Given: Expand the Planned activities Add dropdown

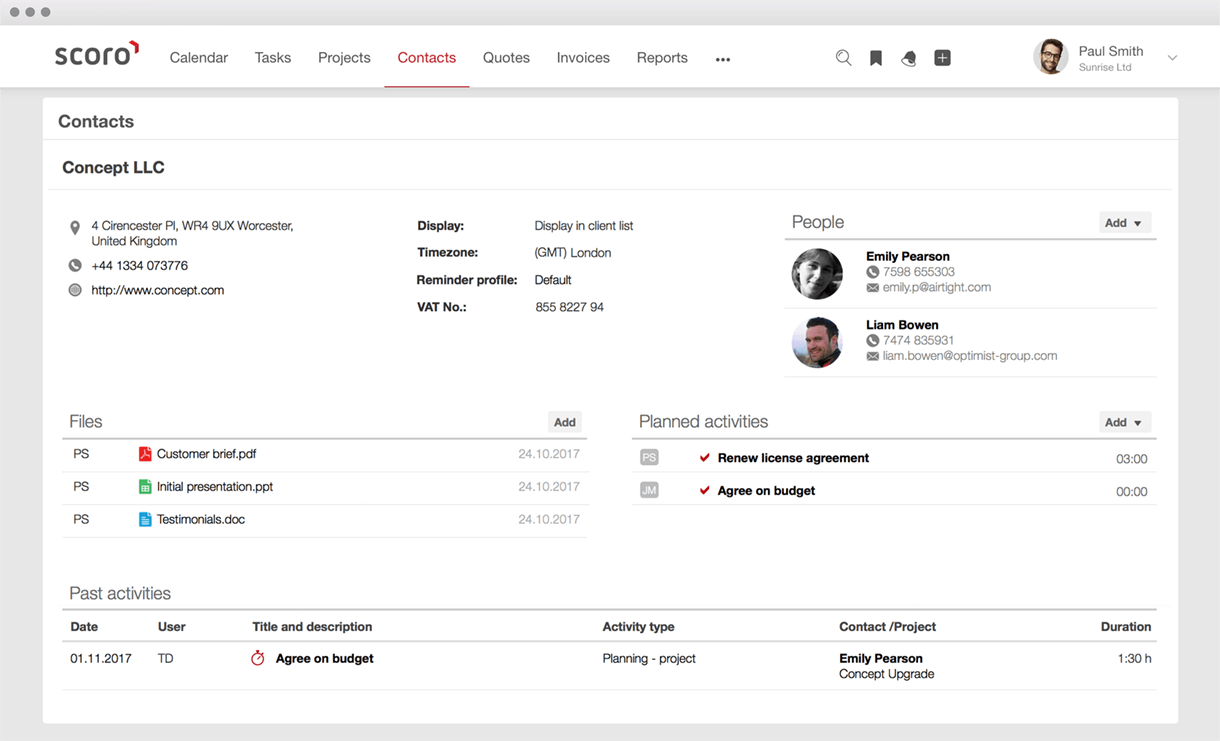Looking at the screenshot, I should pyautogui.click(x=1125, y=422).
